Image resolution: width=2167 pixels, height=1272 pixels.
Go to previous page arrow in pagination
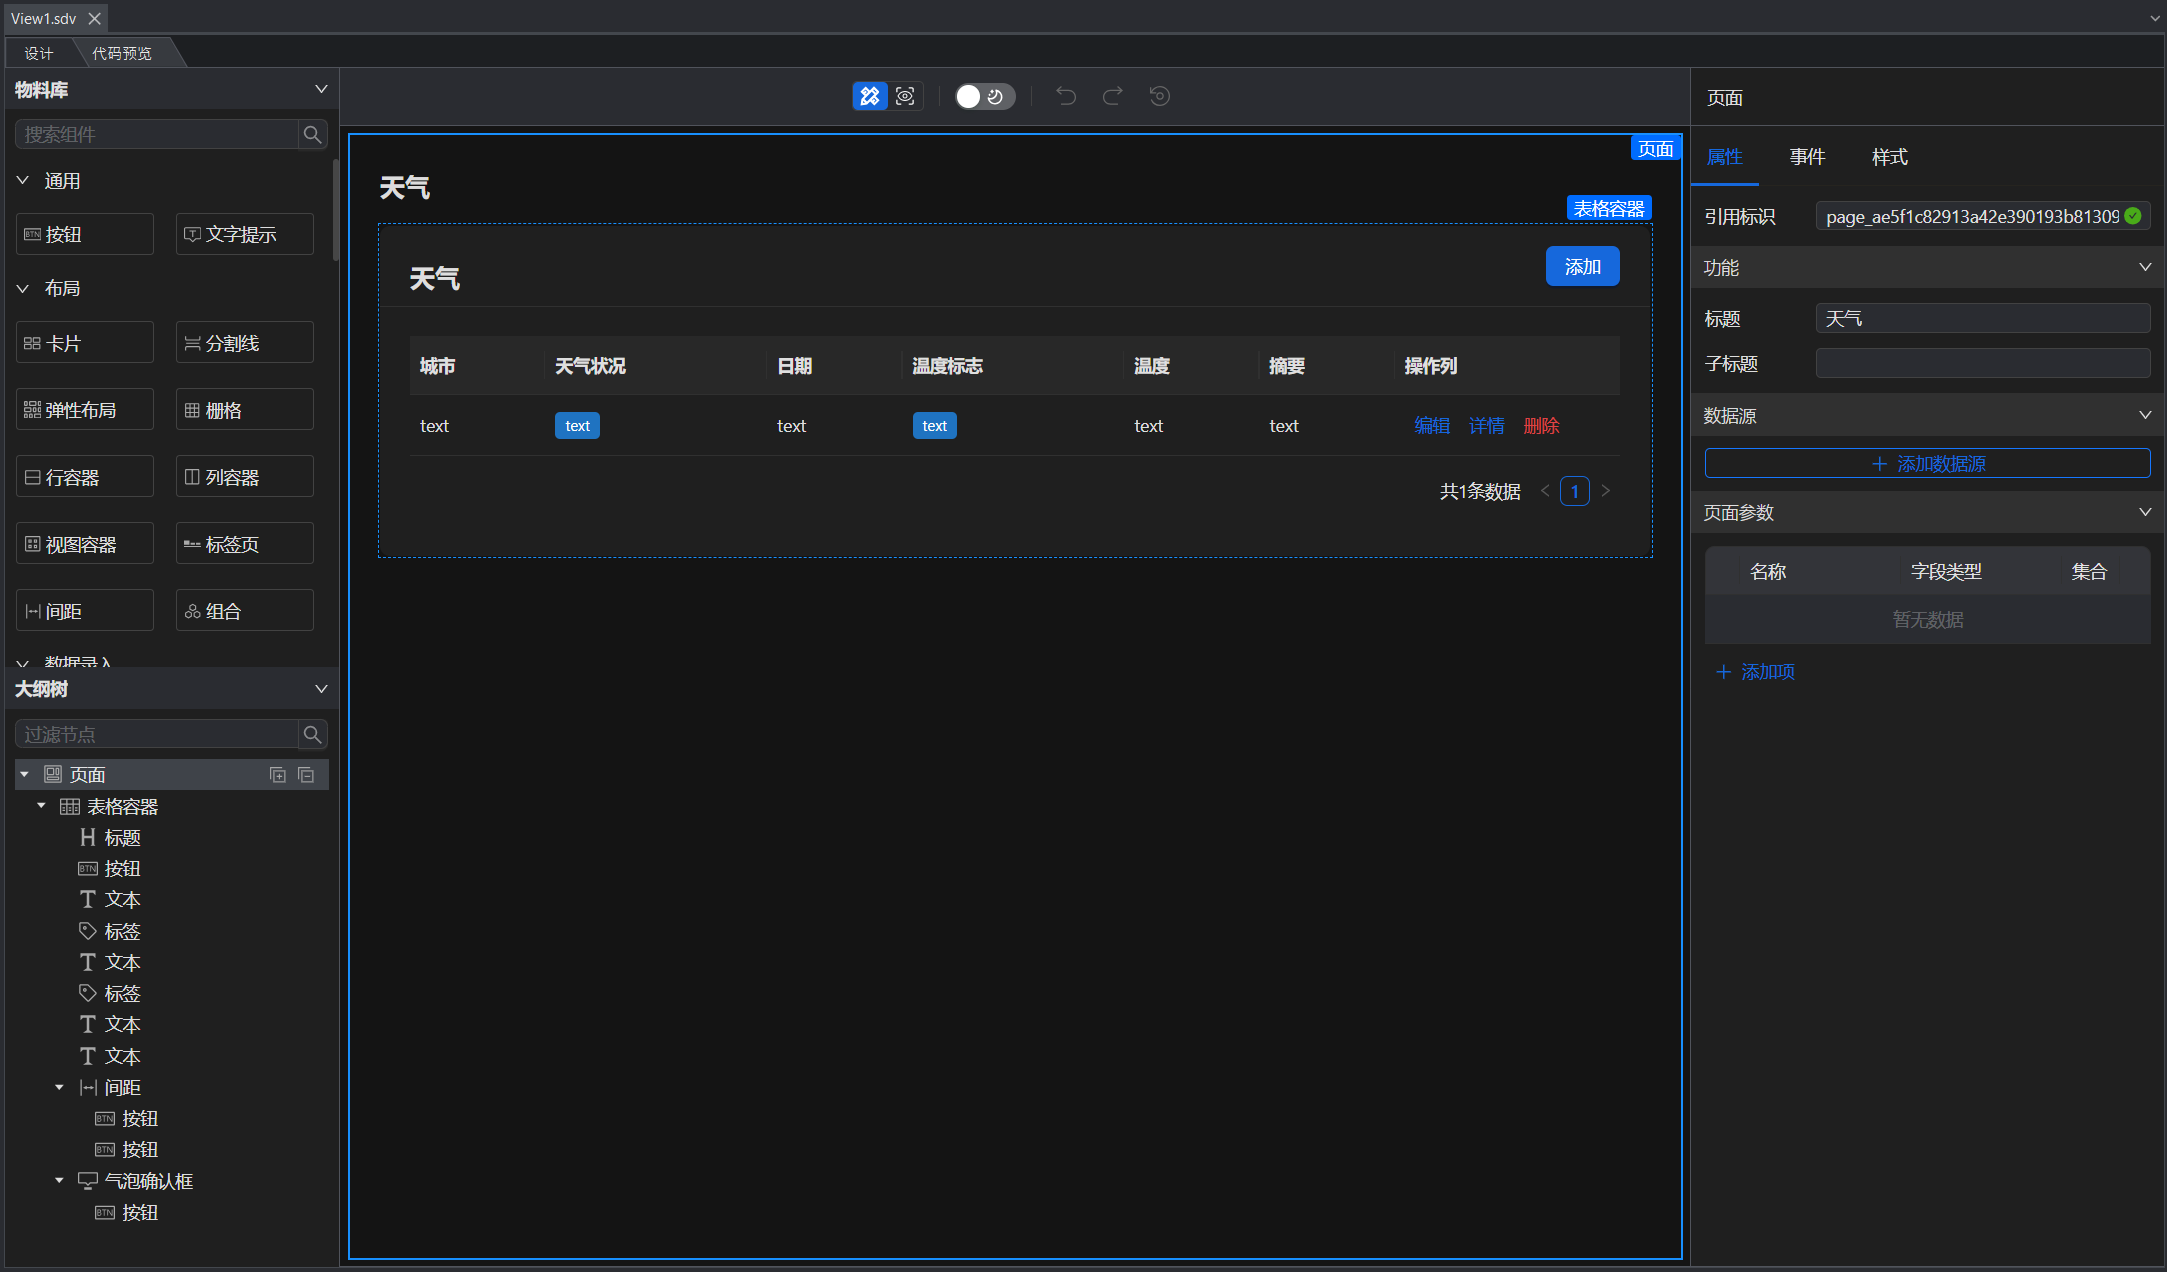point(1545,491)
